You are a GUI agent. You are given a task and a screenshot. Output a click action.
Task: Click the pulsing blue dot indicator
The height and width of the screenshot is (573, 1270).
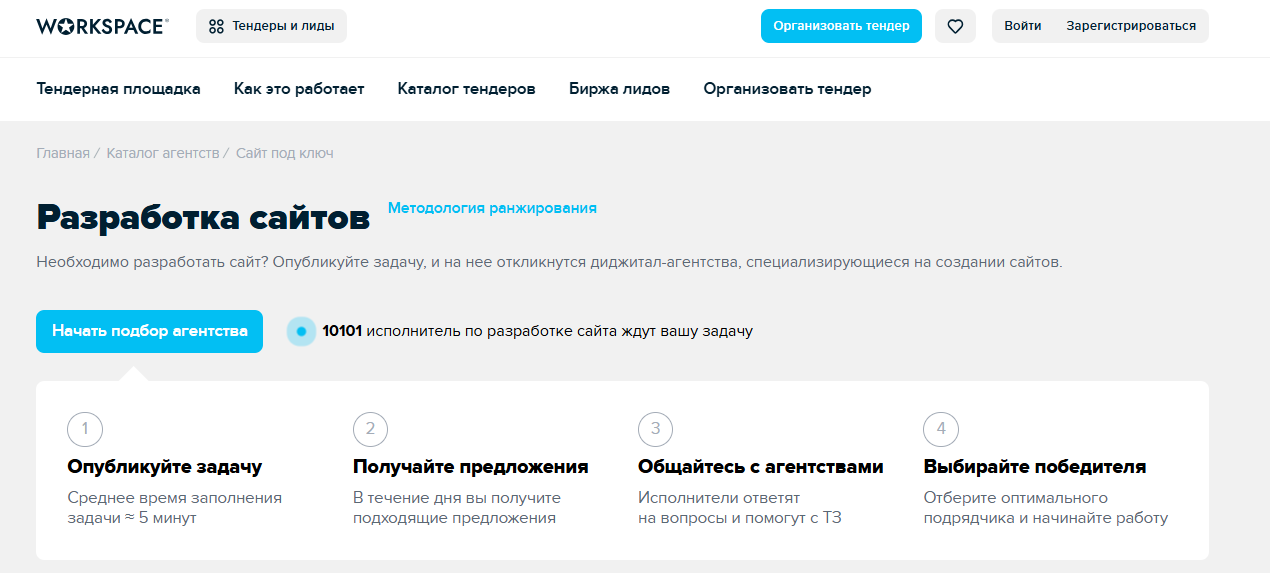click(x=301, y=331)
